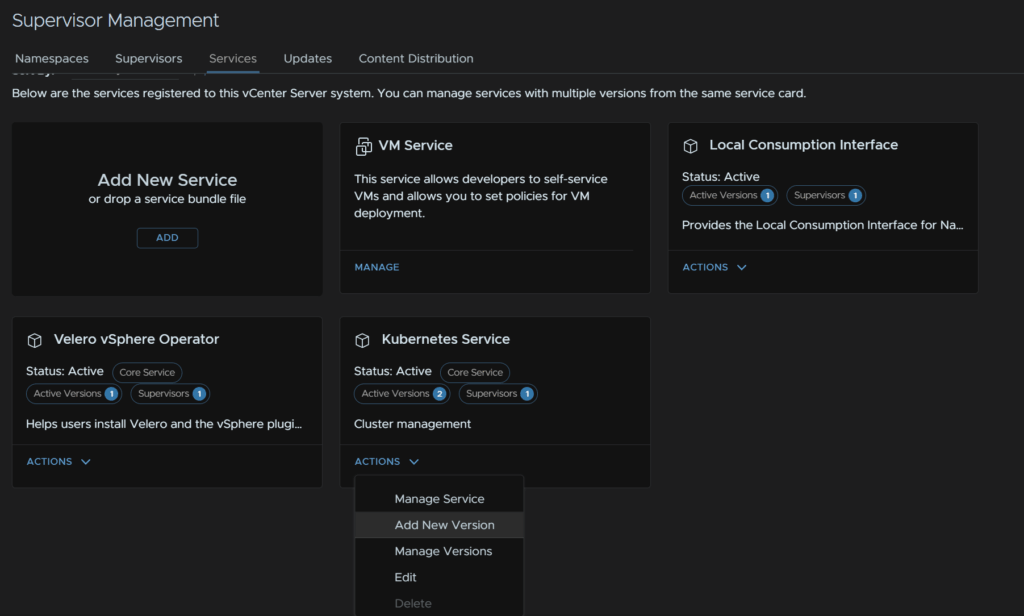The height and width of the screenshot is (616, 1024).
Task: Click the Kubernetes Service cube icon
Action: click(362, 340)
